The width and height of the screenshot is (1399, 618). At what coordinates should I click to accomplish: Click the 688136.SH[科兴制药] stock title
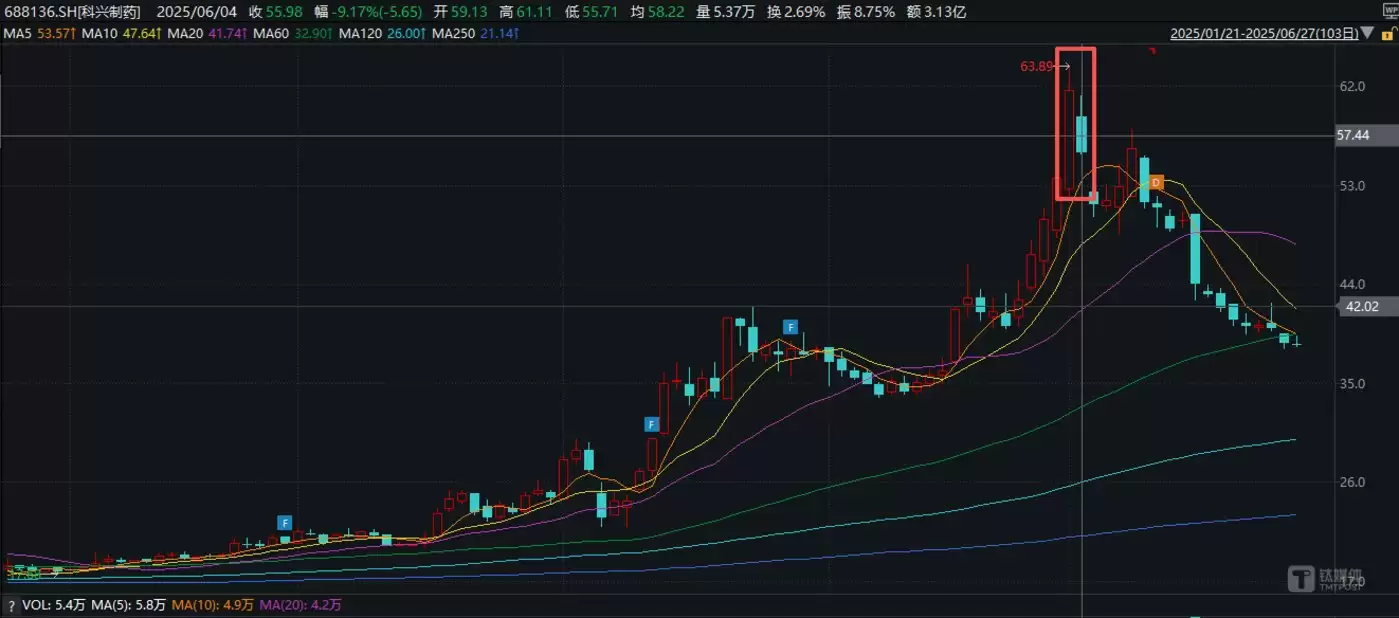coord(74,11)
